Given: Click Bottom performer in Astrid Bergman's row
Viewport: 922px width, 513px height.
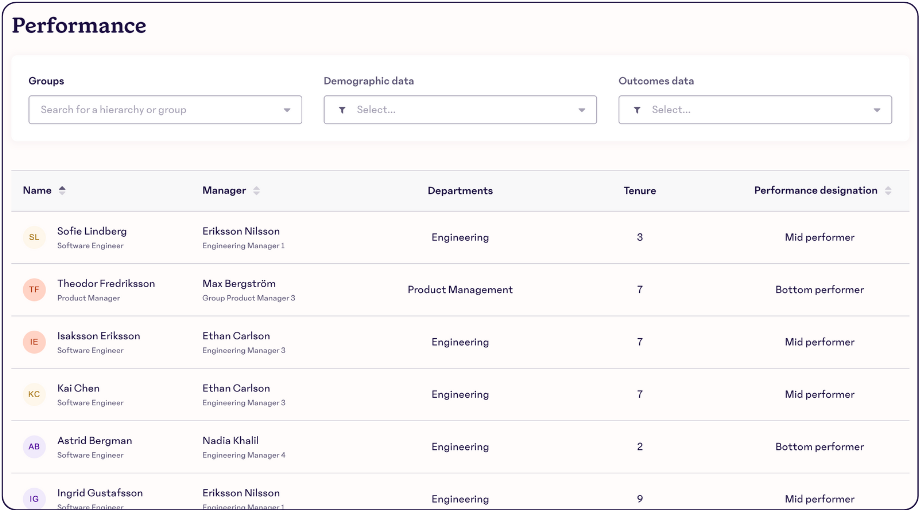Looking at the screenshot, I should point(819,447).
